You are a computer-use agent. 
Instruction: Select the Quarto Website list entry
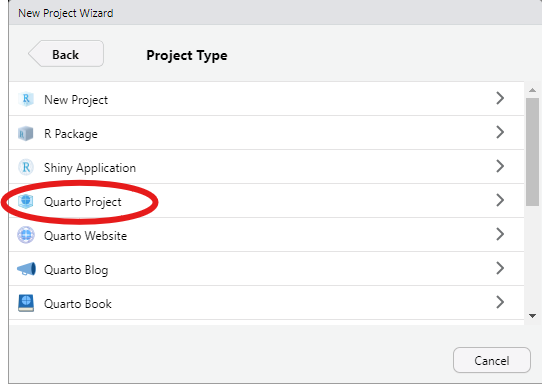tap(267, 235)
